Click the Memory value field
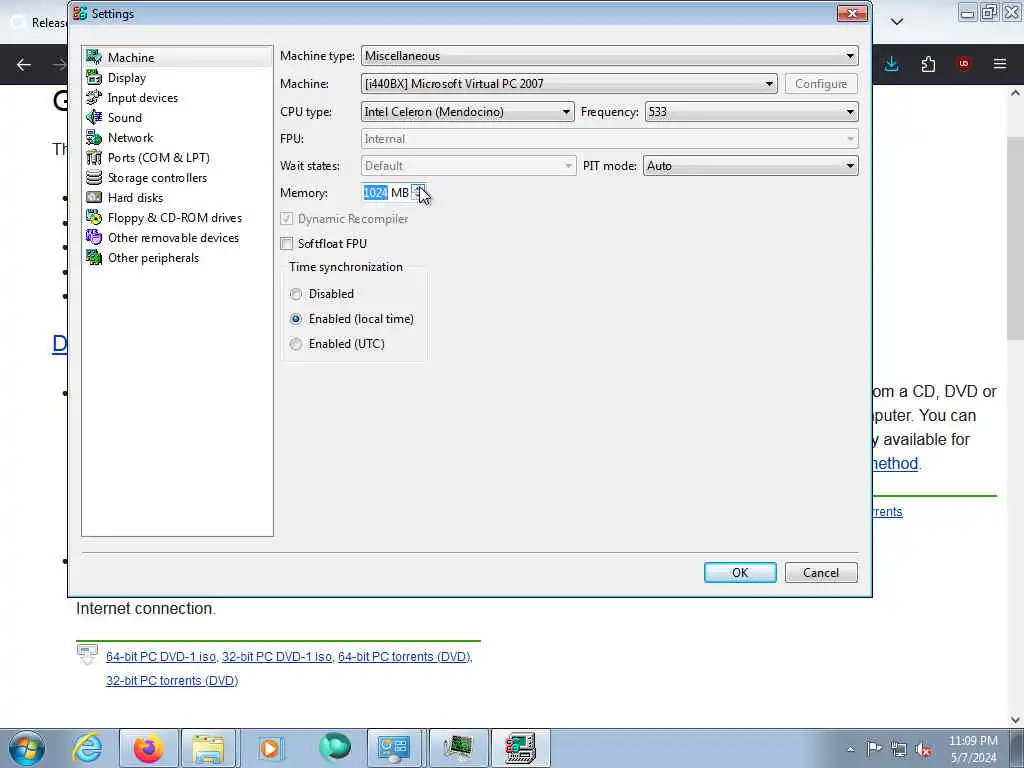Viewport: 1024px width, 768px height. click(x=387, y=193)
